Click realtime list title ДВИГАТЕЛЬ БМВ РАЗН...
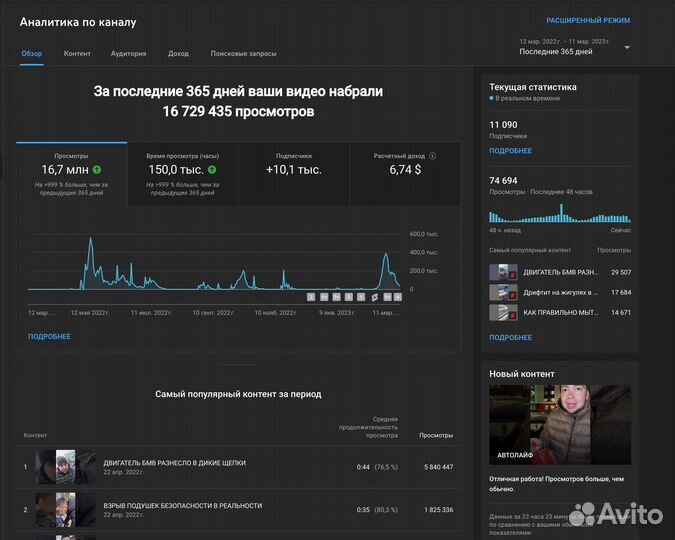This screenshot has width=675, height=540. (560, 272)
